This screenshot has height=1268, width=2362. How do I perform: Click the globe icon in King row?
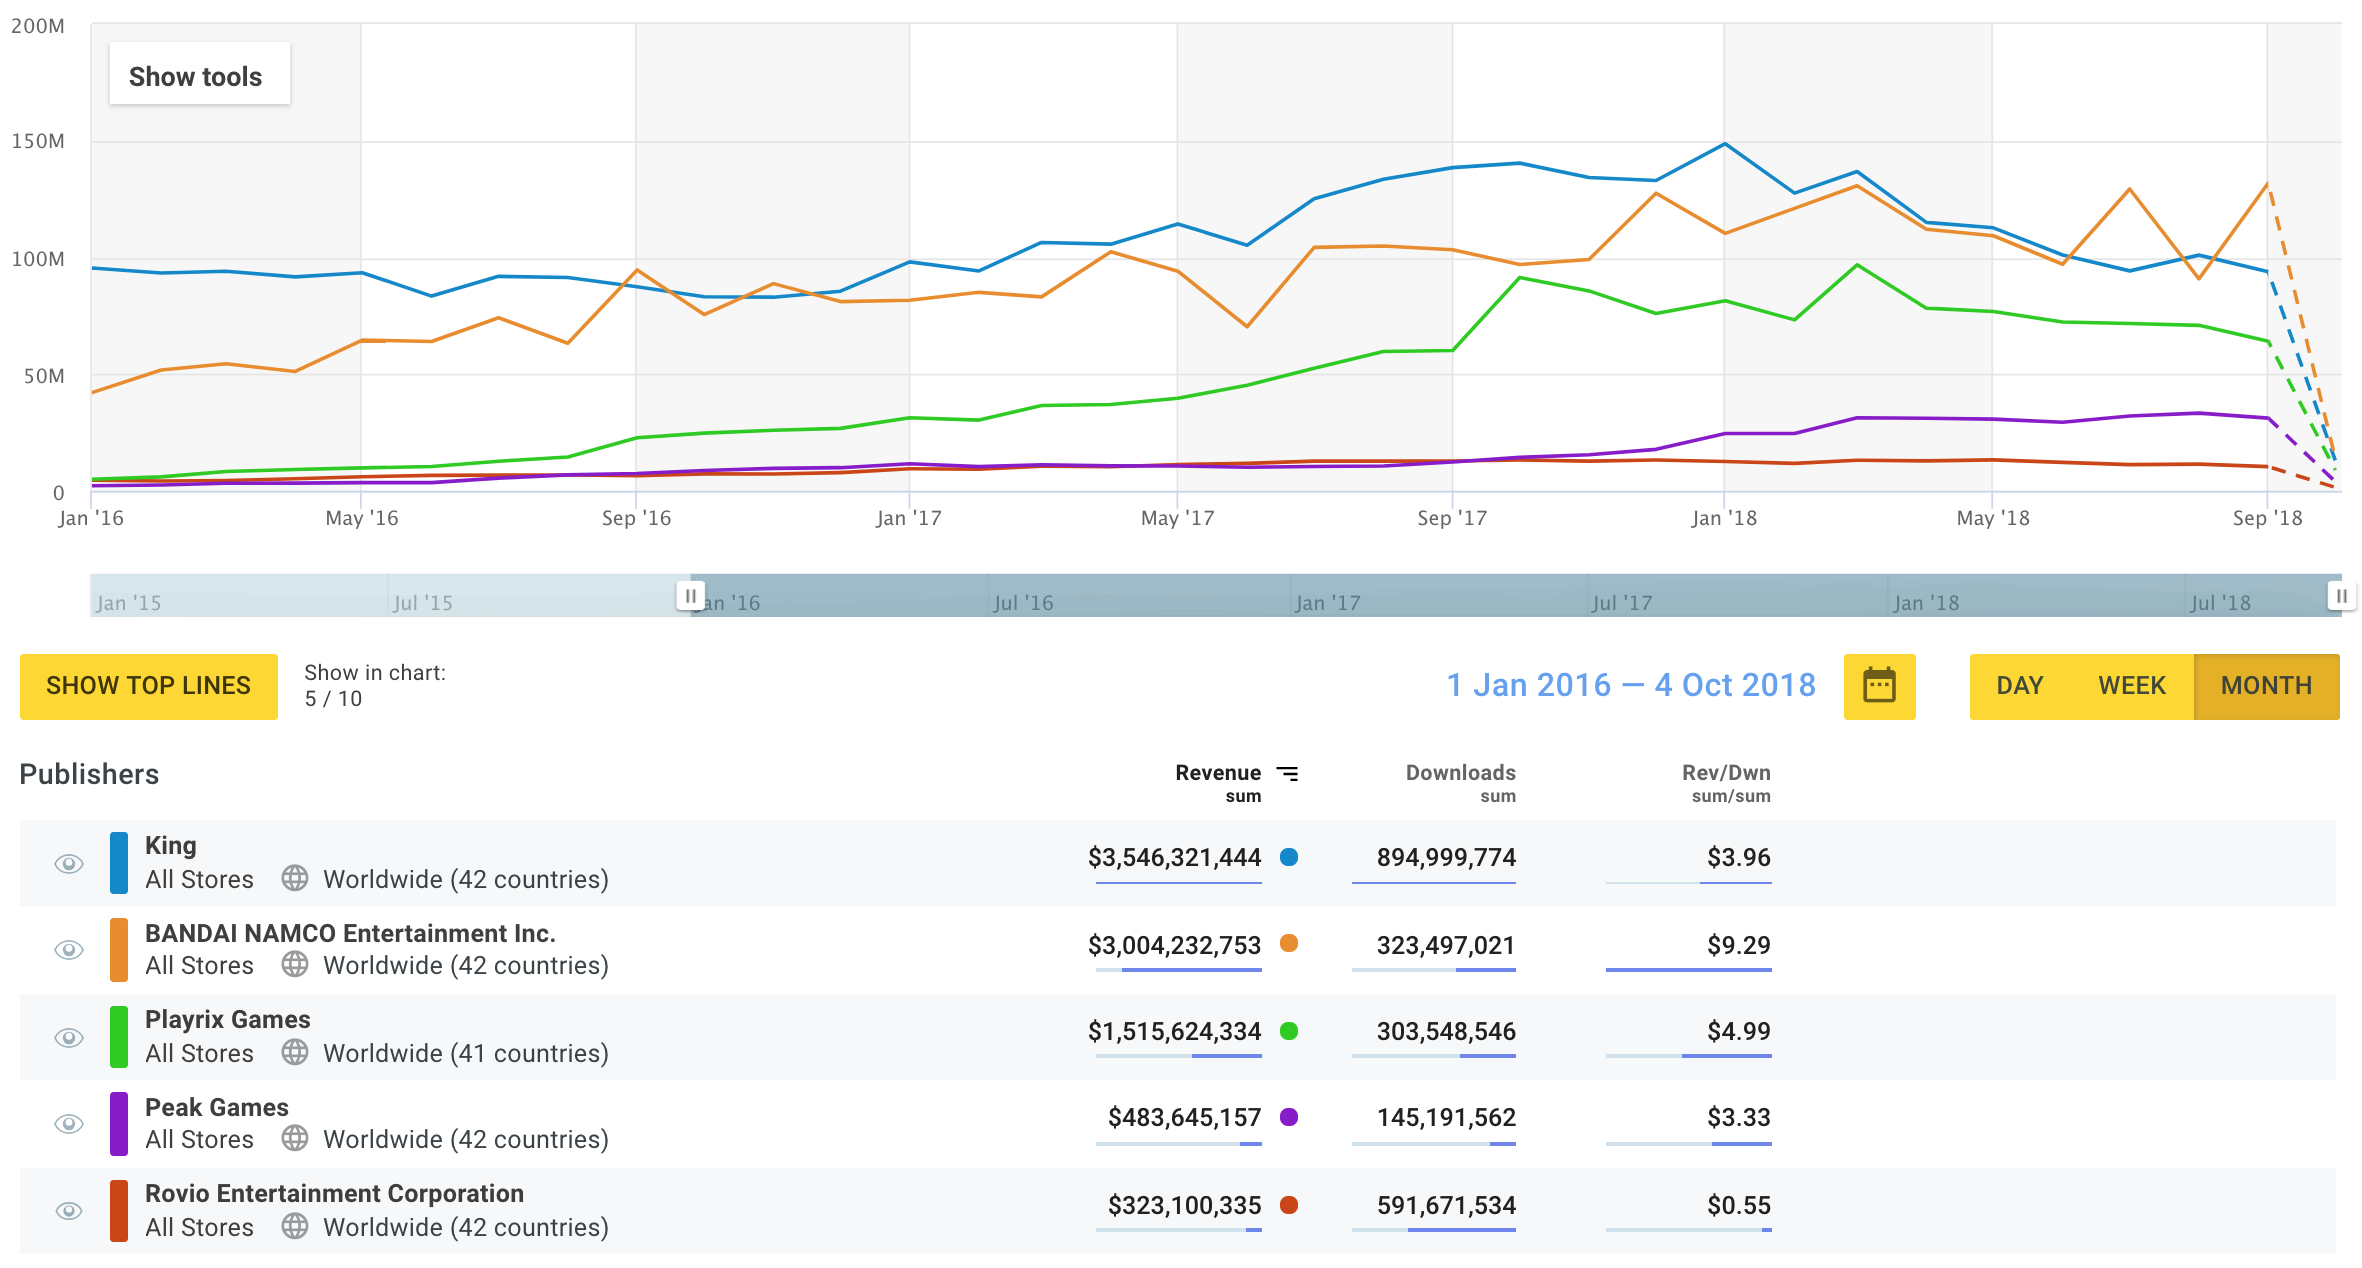click(294, 878)
